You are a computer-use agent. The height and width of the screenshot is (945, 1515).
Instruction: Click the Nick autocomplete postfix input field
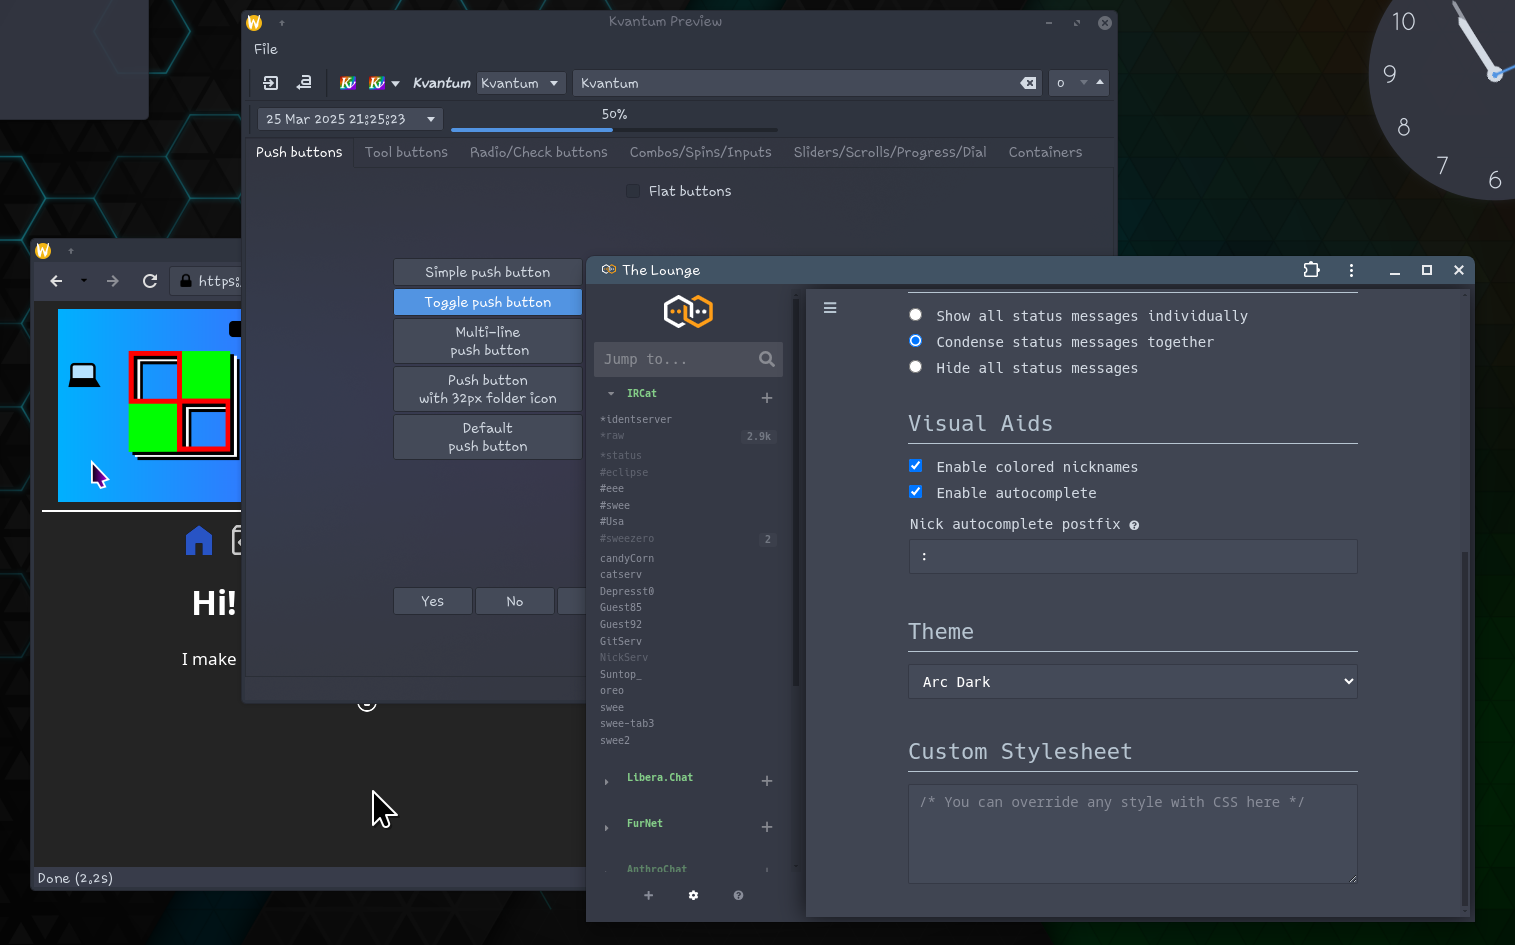(1132, 557)
